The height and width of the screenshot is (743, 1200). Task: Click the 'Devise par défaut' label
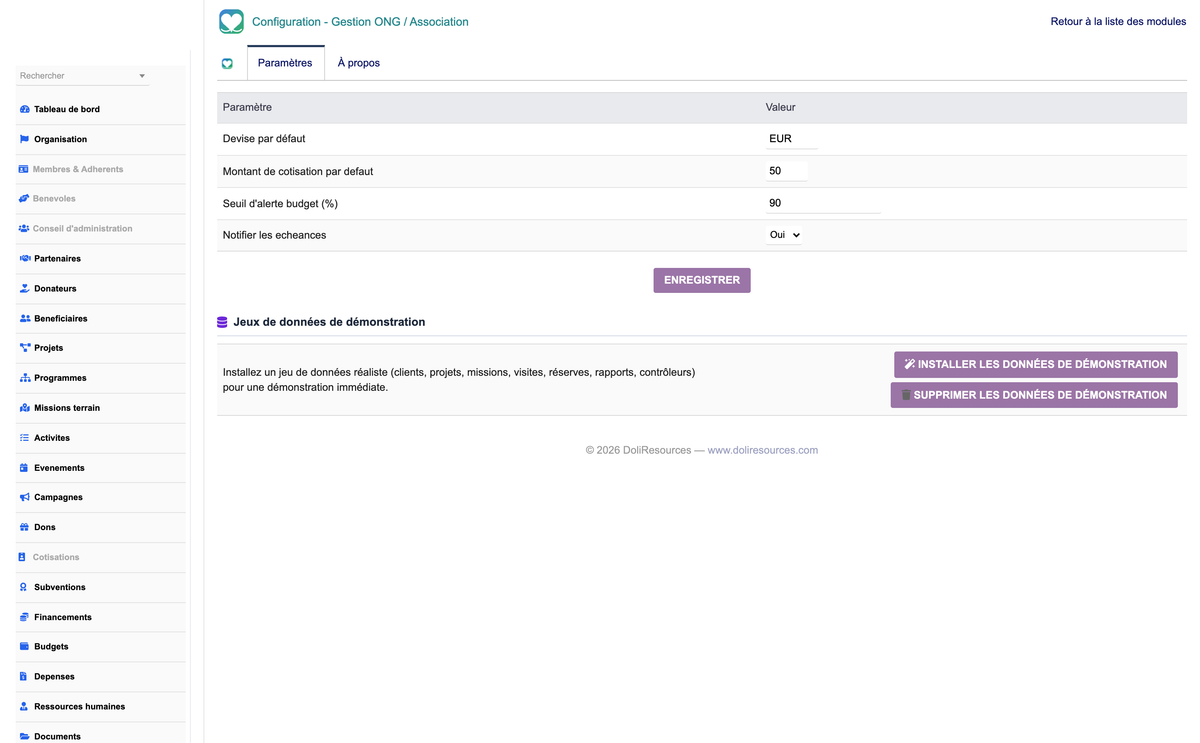264,139
